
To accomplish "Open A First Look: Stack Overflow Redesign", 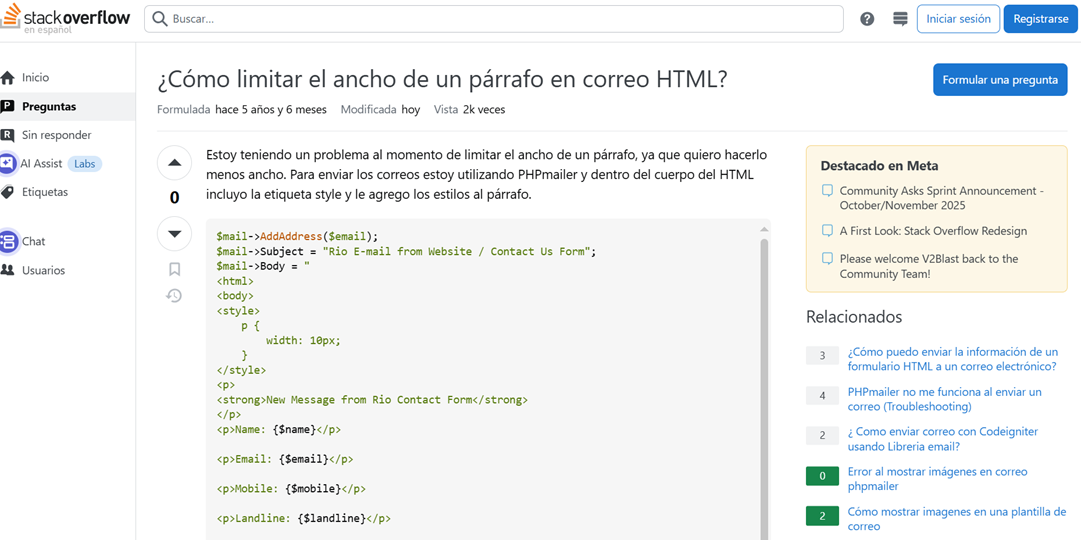I will pyautogui.click(x=933, y=231).
